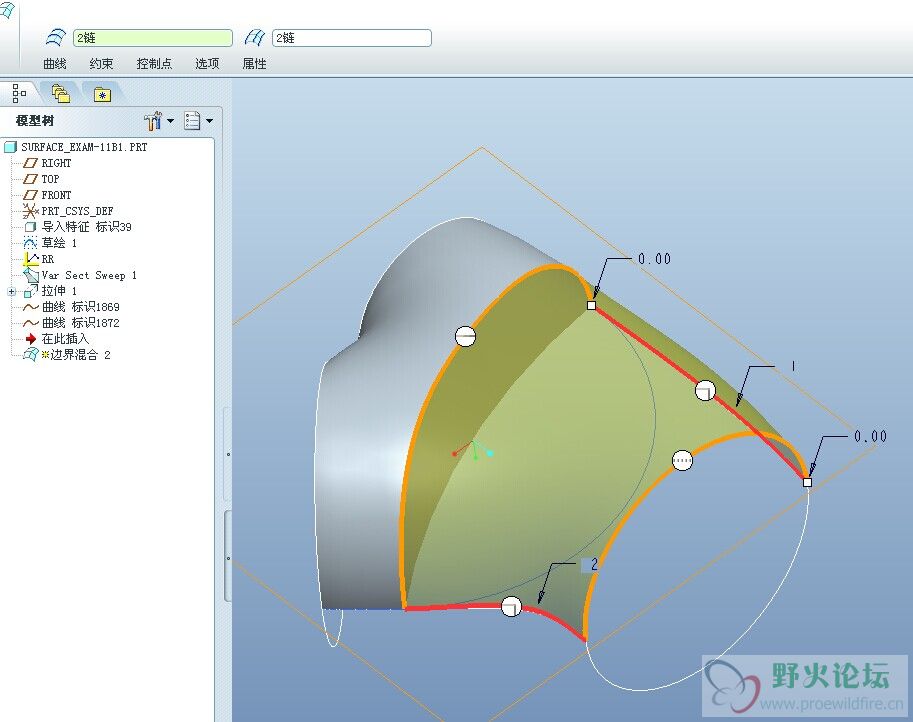Open the 选项 panel tab
913x722 pixels.
[207, 63]
